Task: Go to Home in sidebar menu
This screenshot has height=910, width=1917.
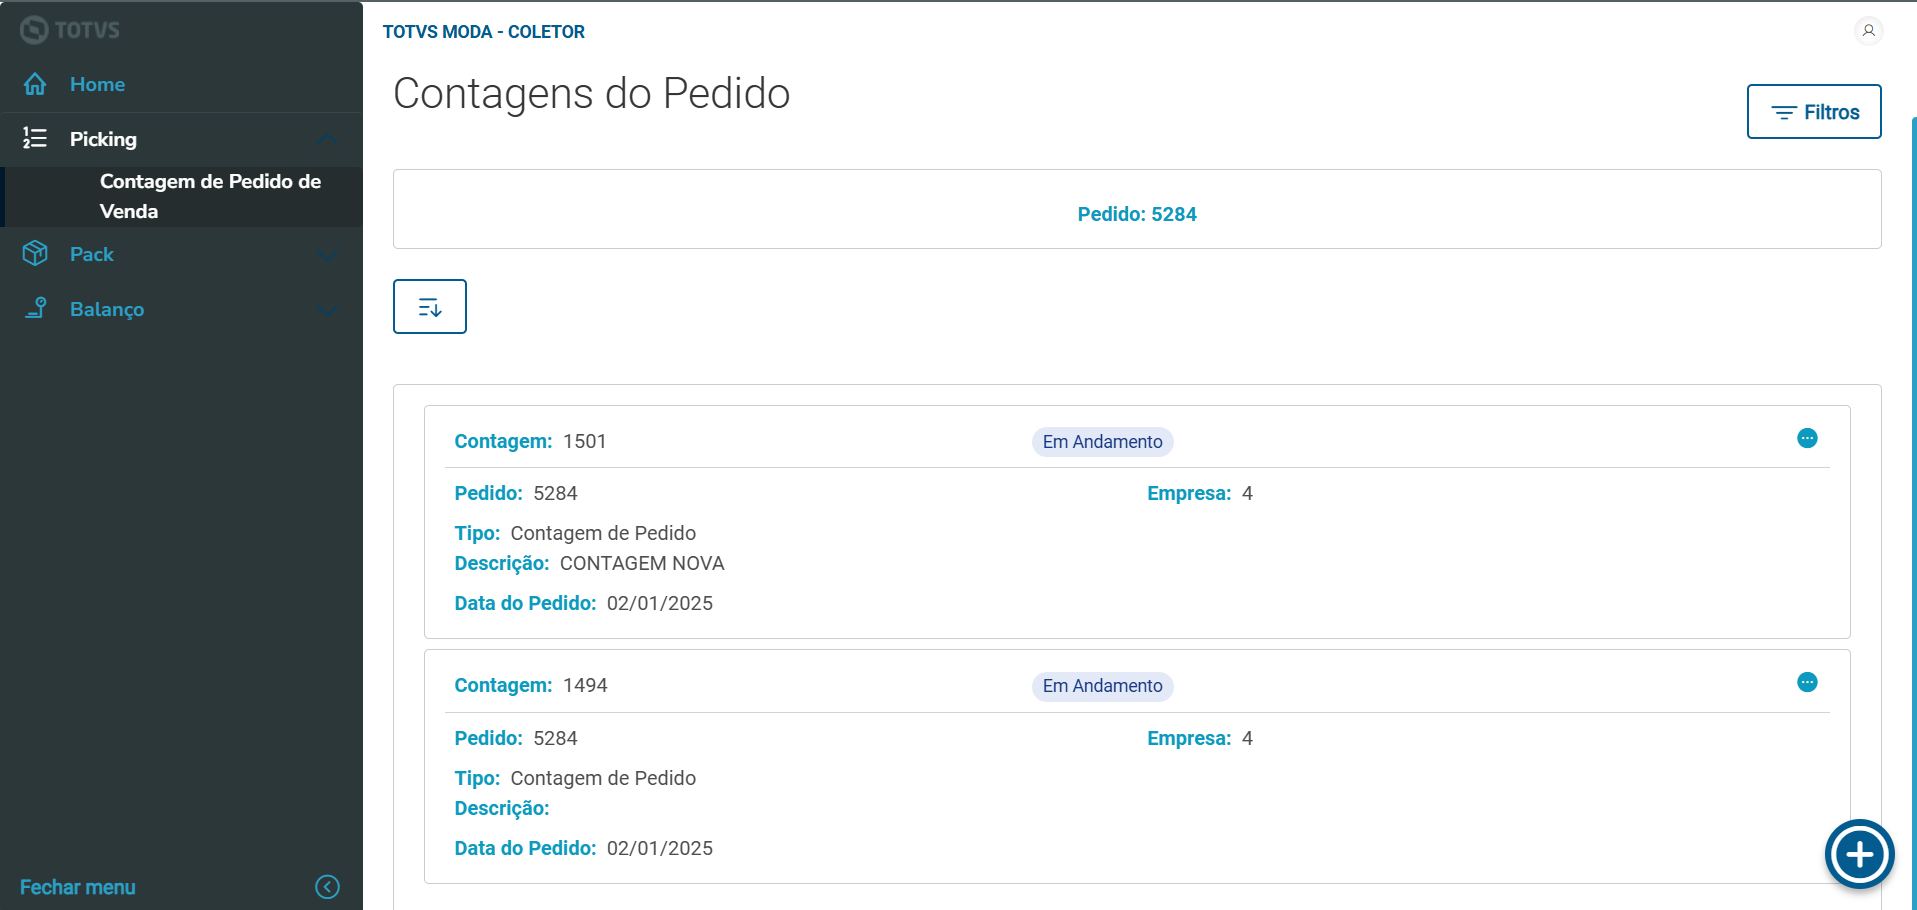Action: click(x=97, y=84)
